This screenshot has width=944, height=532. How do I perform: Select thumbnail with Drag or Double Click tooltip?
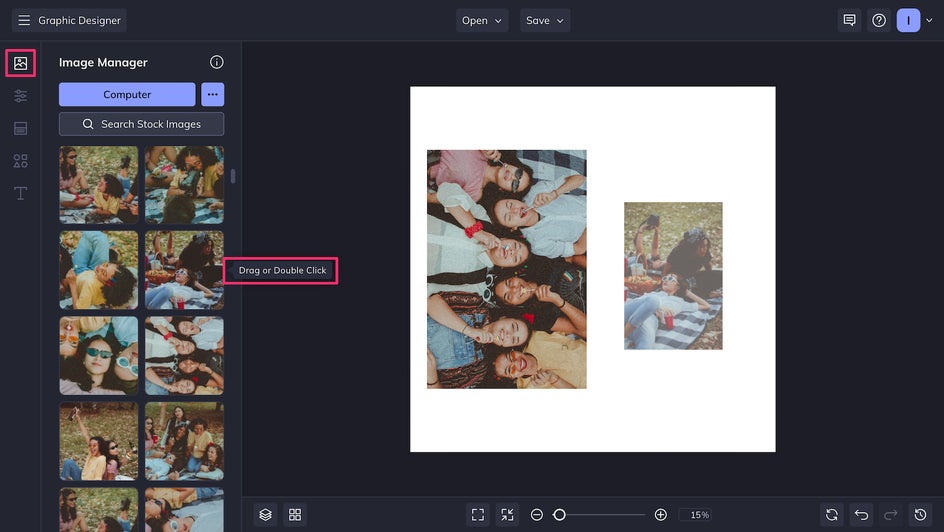coord(184,270)
